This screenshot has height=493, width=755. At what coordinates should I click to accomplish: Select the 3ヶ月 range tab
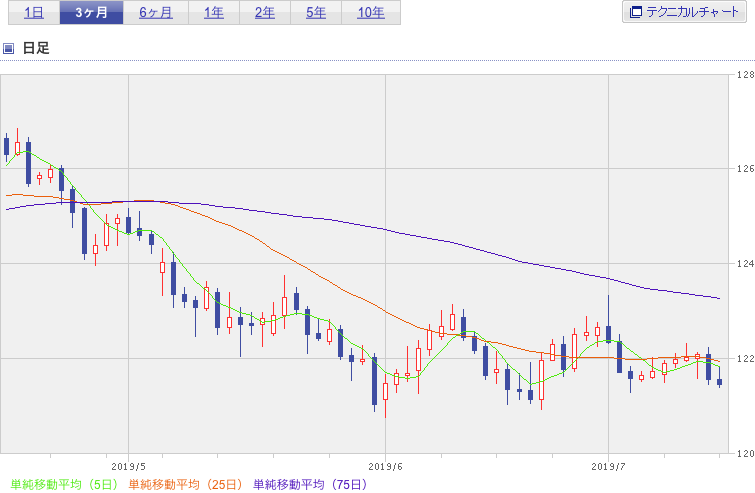(91, 13)
